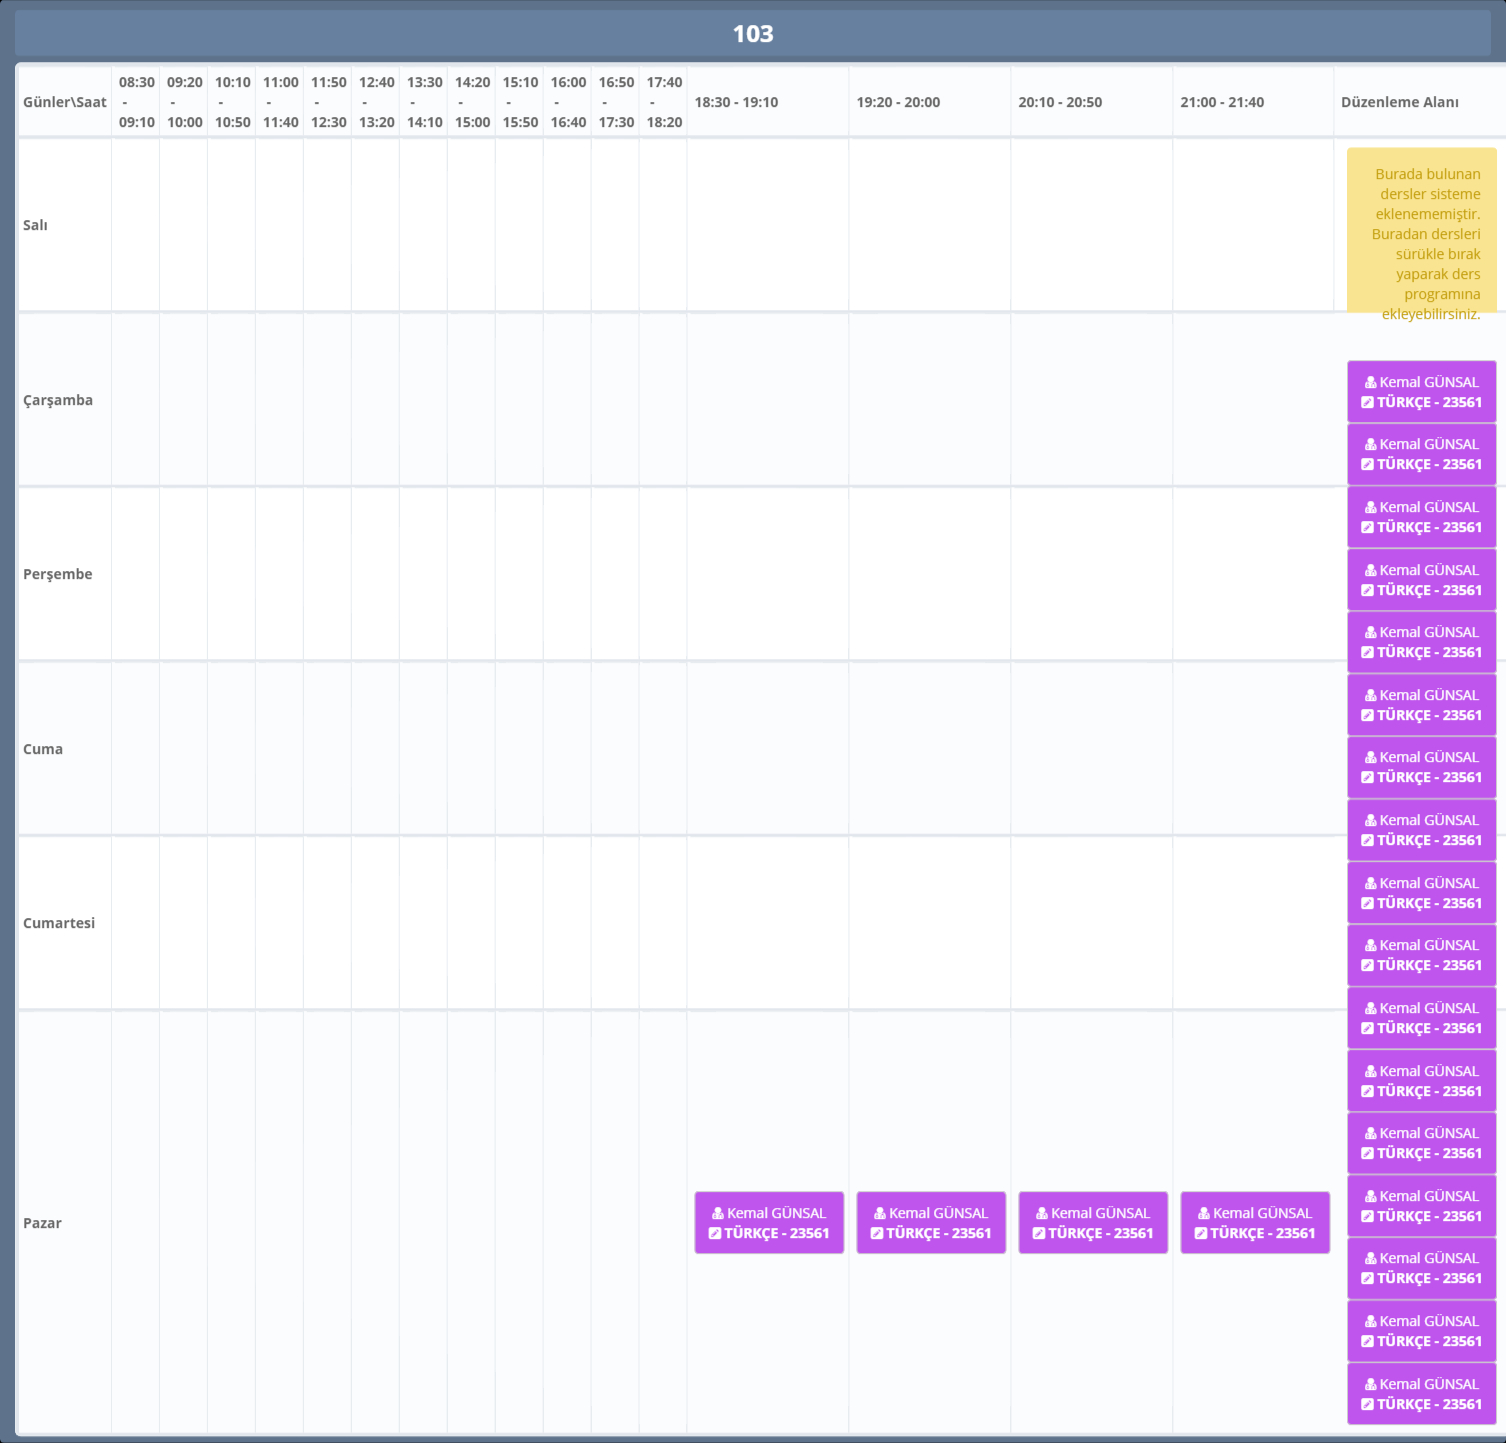Click the 21:00 - 21:40 time column header
This screenshot has height=1443, width=1506.
(1221, 102)
